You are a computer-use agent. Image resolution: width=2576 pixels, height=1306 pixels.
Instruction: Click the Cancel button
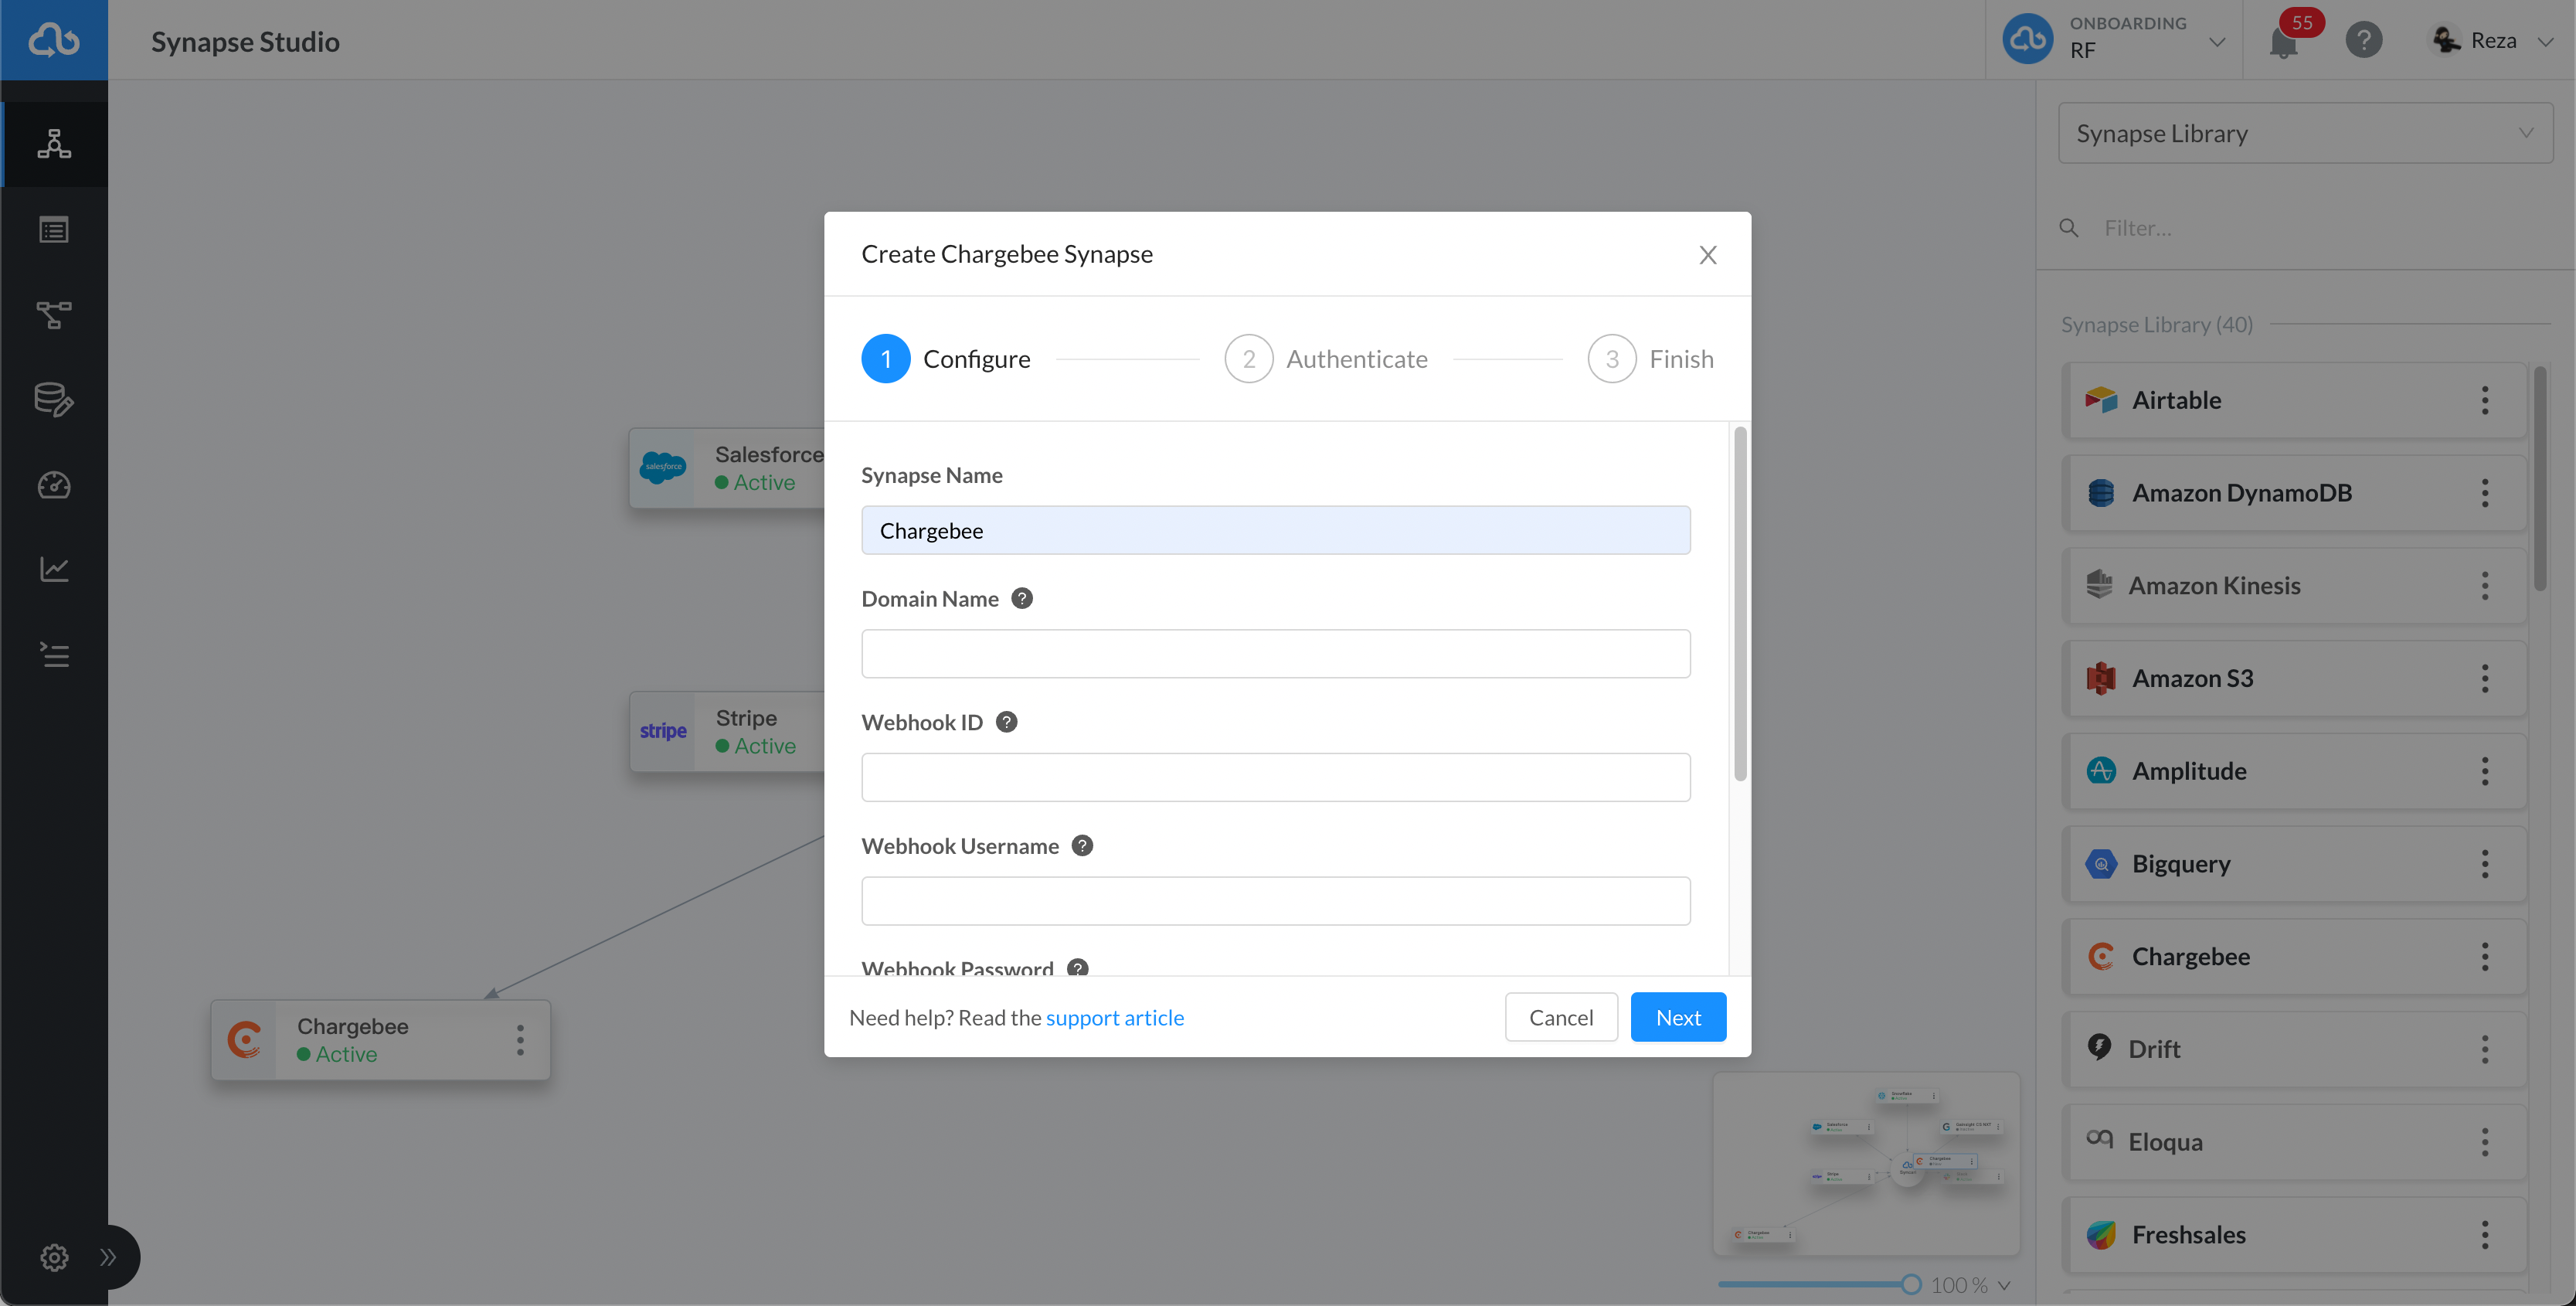(x=1561, y=1017)
